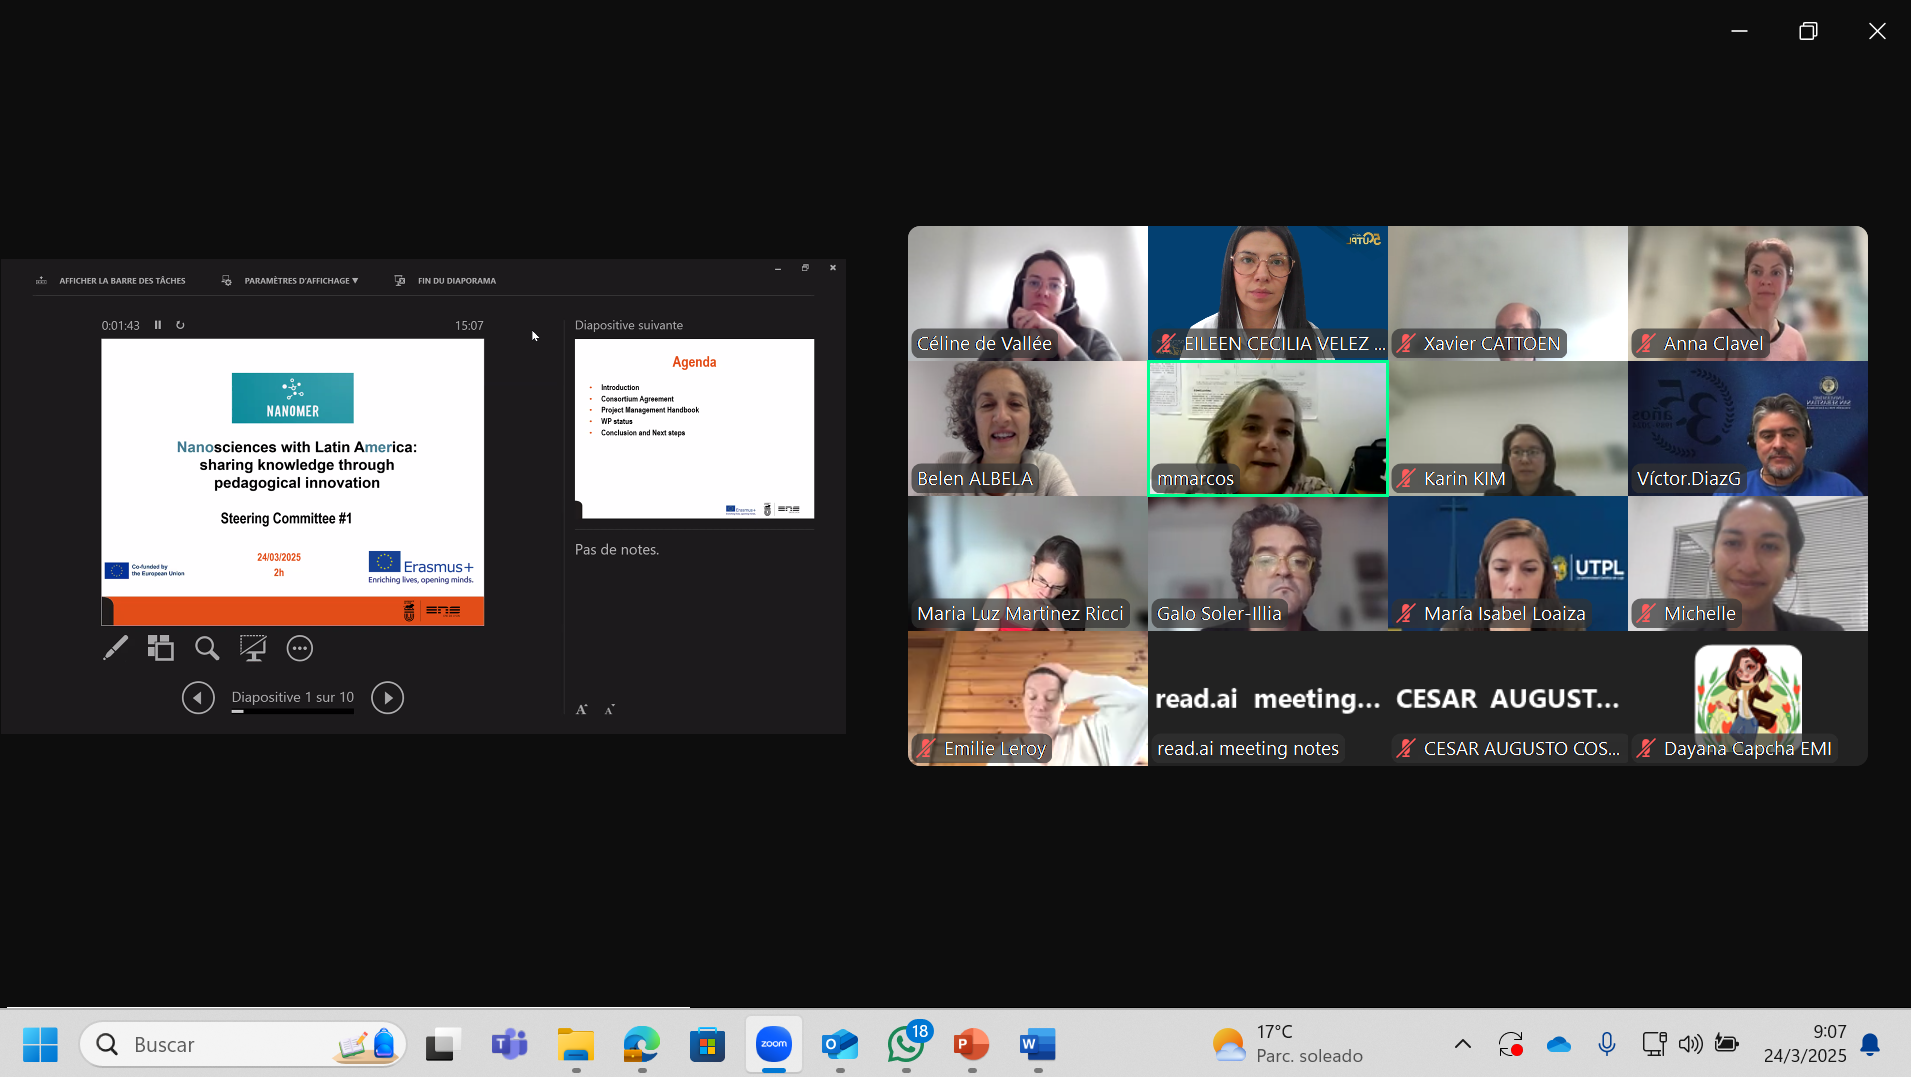Toggle the Windows taskbar microphone indicator
This screenshot has width=1911, height=1077.
(1606, 1044)
